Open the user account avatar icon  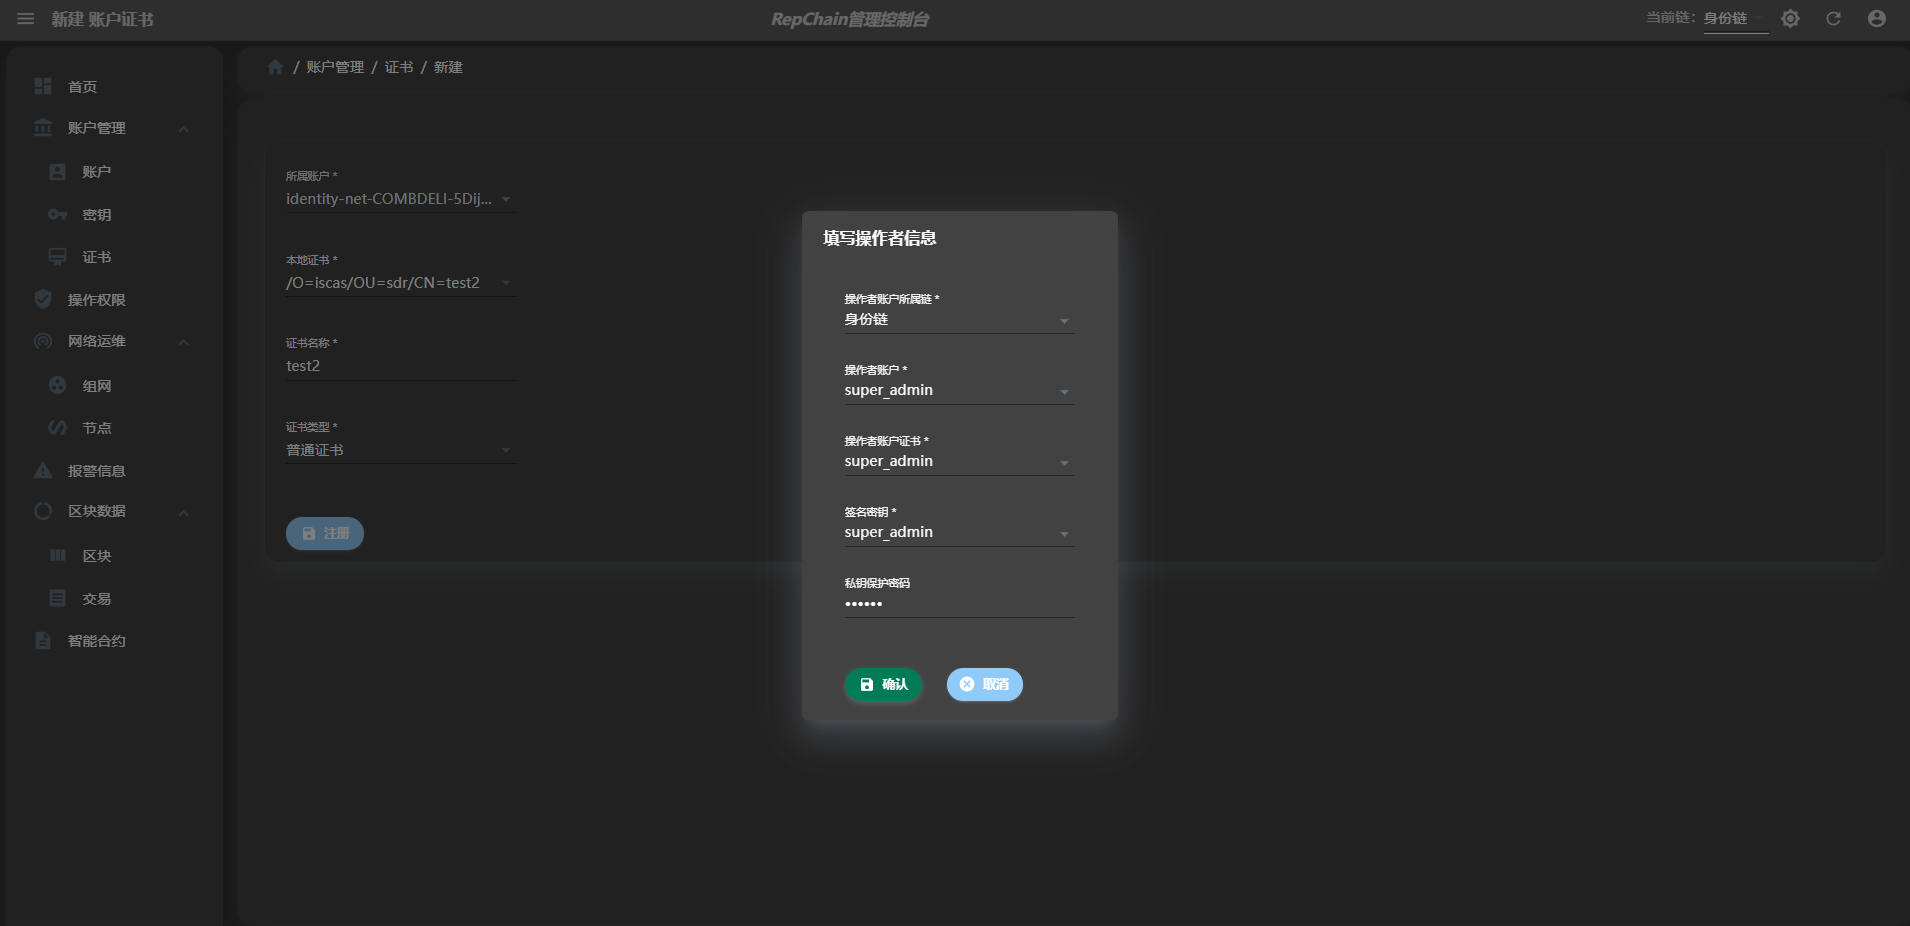pyautogui.click(x=1877, y=19)
